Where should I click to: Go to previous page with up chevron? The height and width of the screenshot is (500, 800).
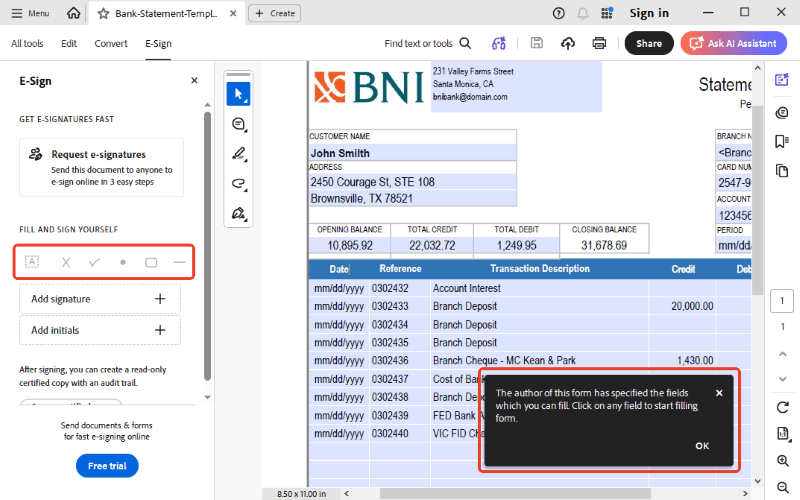tap(782, 354)
